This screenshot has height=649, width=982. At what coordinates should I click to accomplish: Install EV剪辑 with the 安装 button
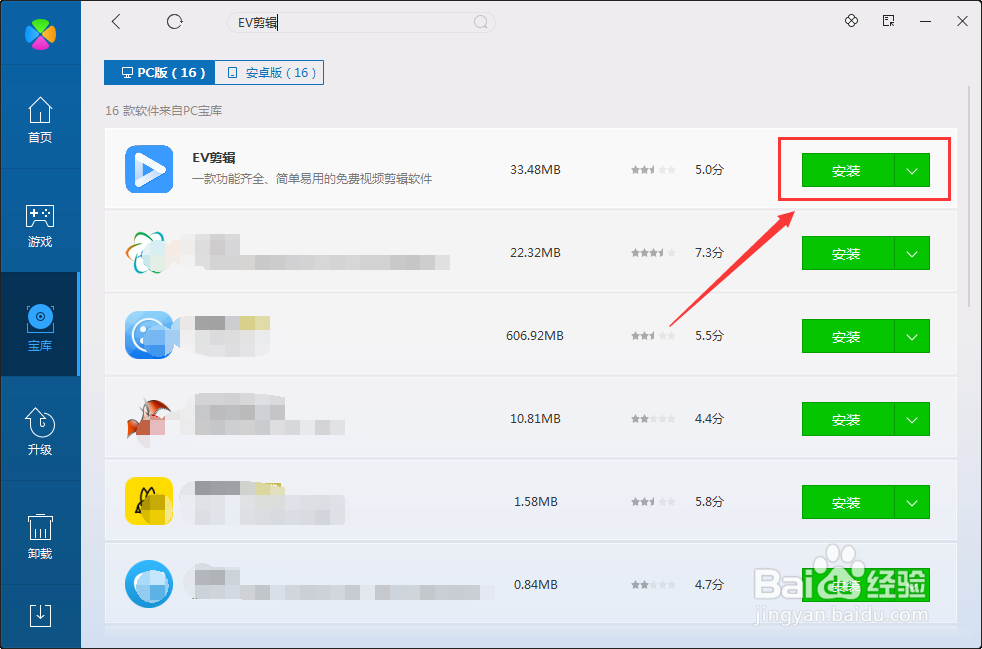point(848,170)
